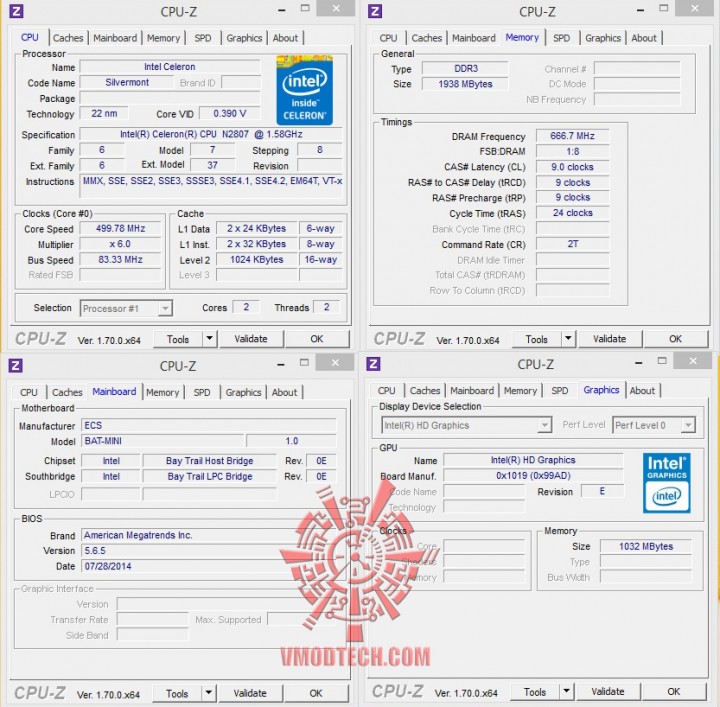Click the CAS# Latency 9.0 clocks value

tap(572, 167)
